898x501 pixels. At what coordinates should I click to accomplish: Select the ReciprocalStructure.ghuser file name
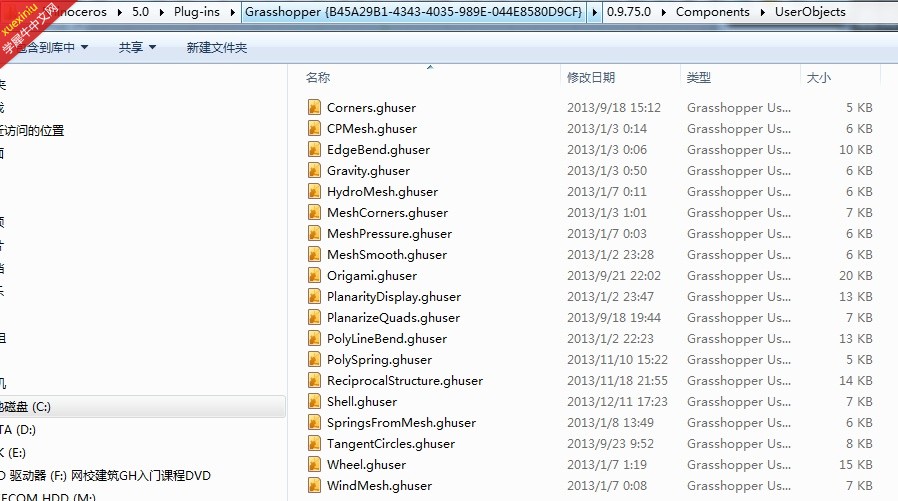(405, 380)
